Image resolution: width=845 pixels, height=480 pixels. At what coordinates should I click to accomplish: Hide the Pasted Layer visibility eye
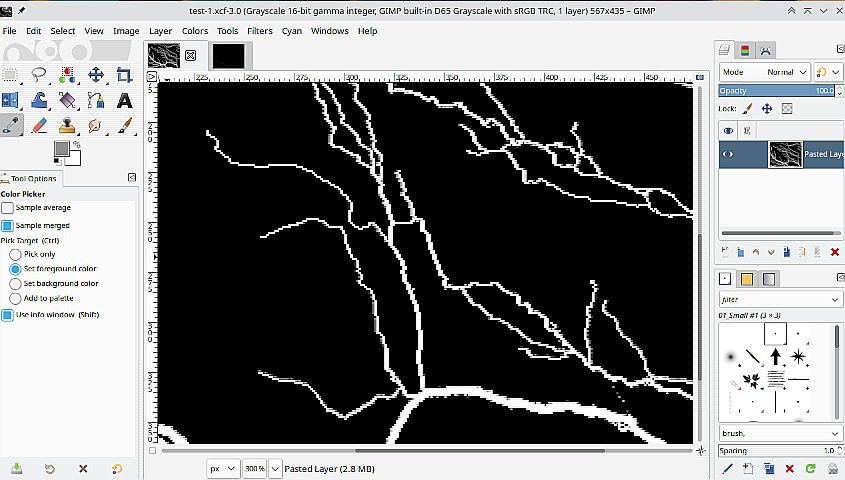click(x=728, y=154)
